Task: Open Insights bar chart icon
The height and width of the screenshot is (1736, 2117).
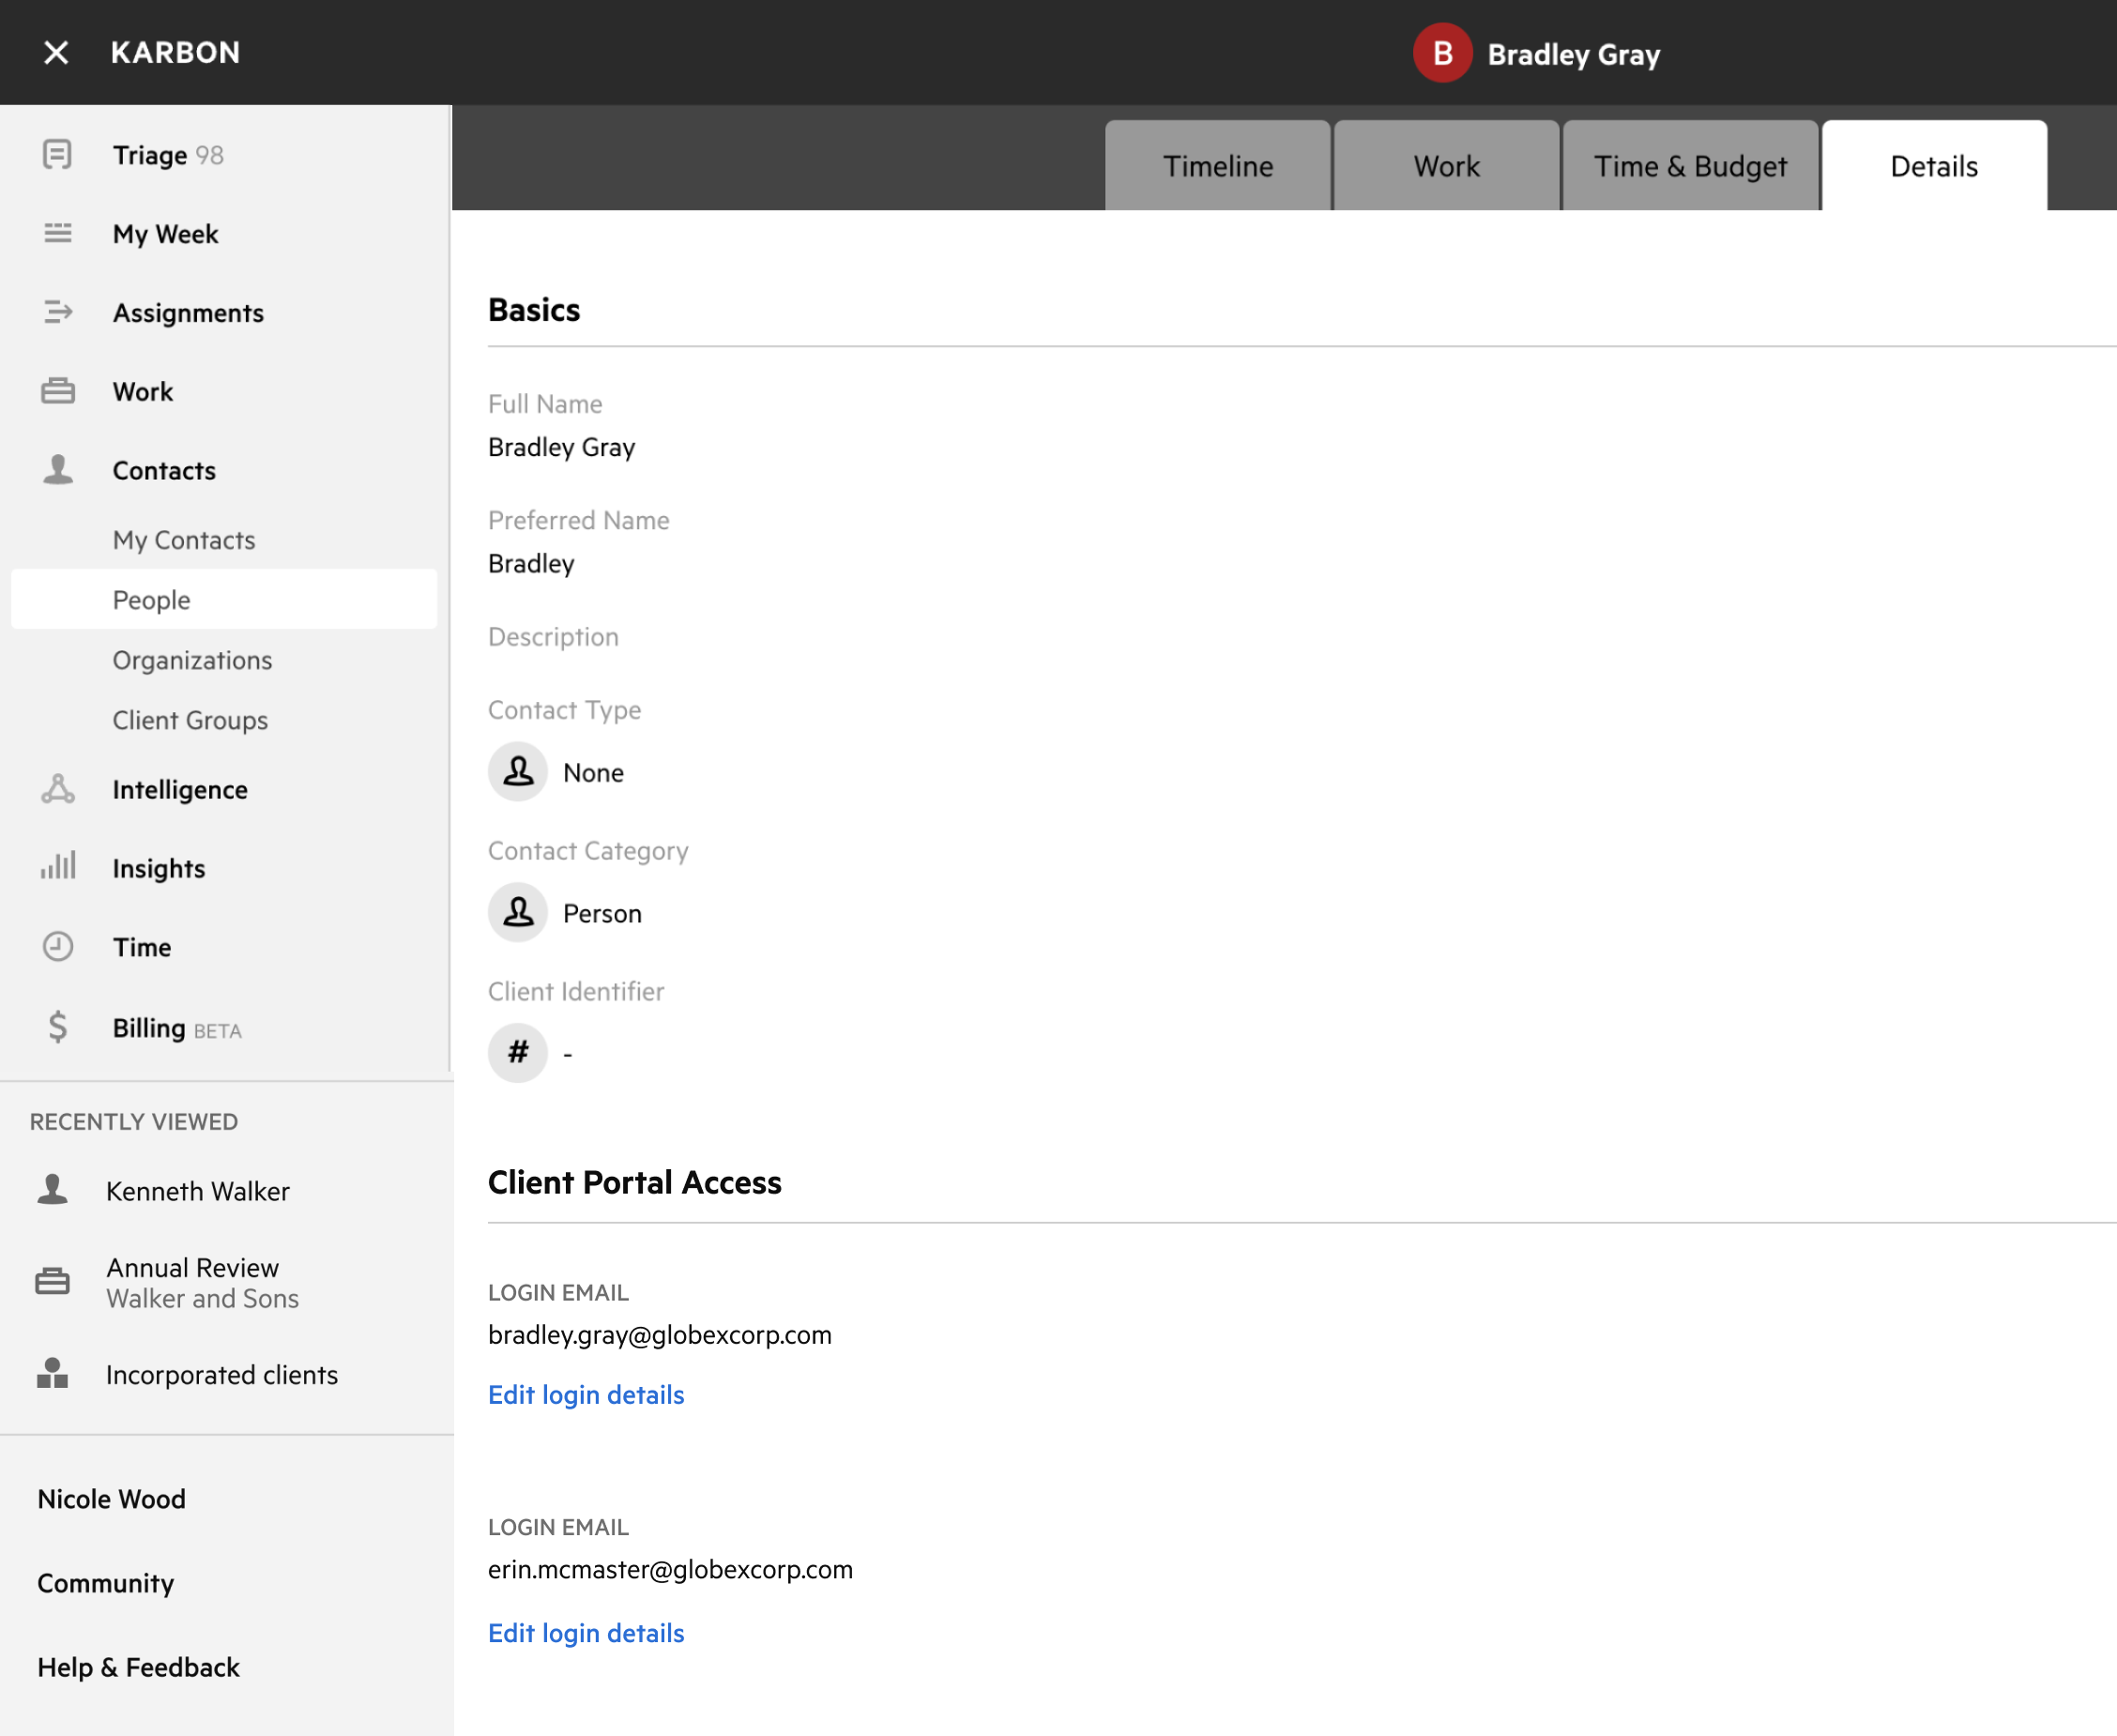Action: tap(57, 867)
